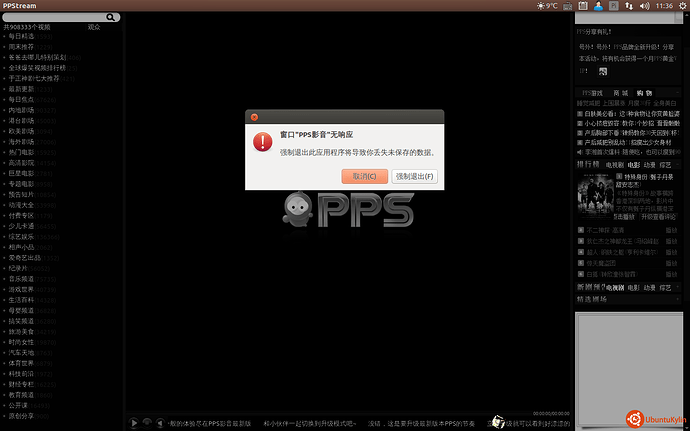Open the 原创分享 category
This screenshot has width=690, height=431.
point(21,416)
